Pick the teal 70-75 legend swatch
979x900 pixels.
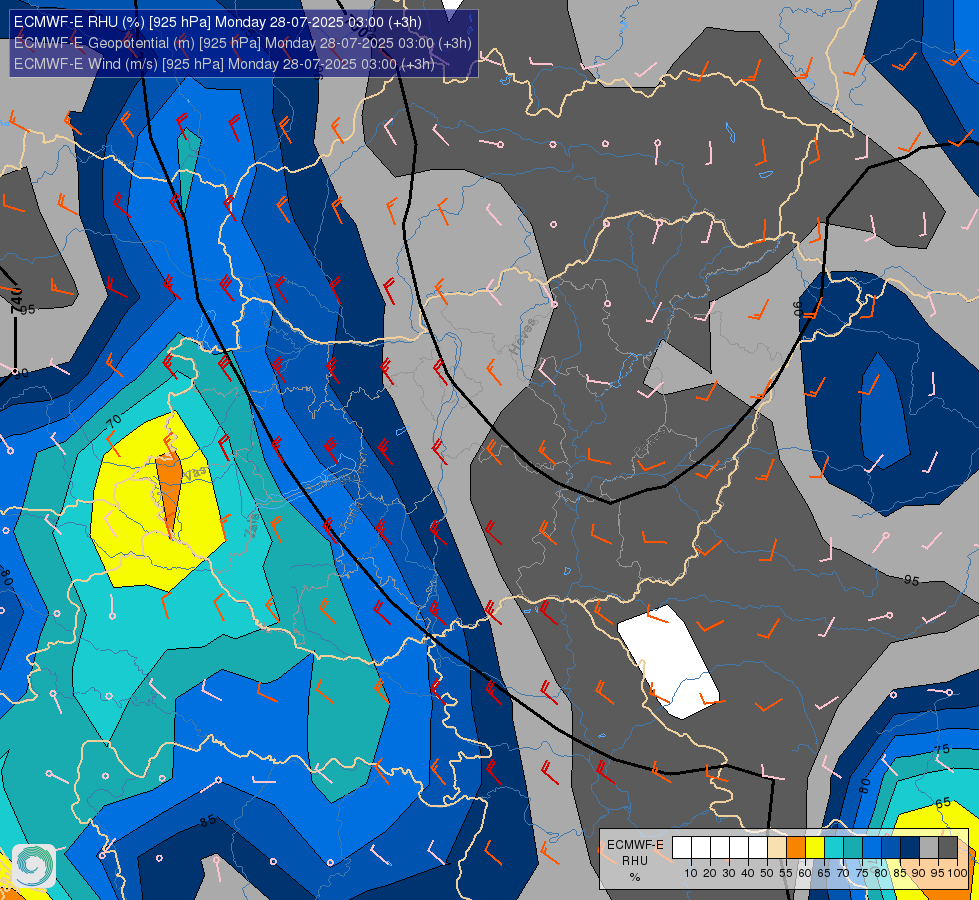click(x=853, y=848)
